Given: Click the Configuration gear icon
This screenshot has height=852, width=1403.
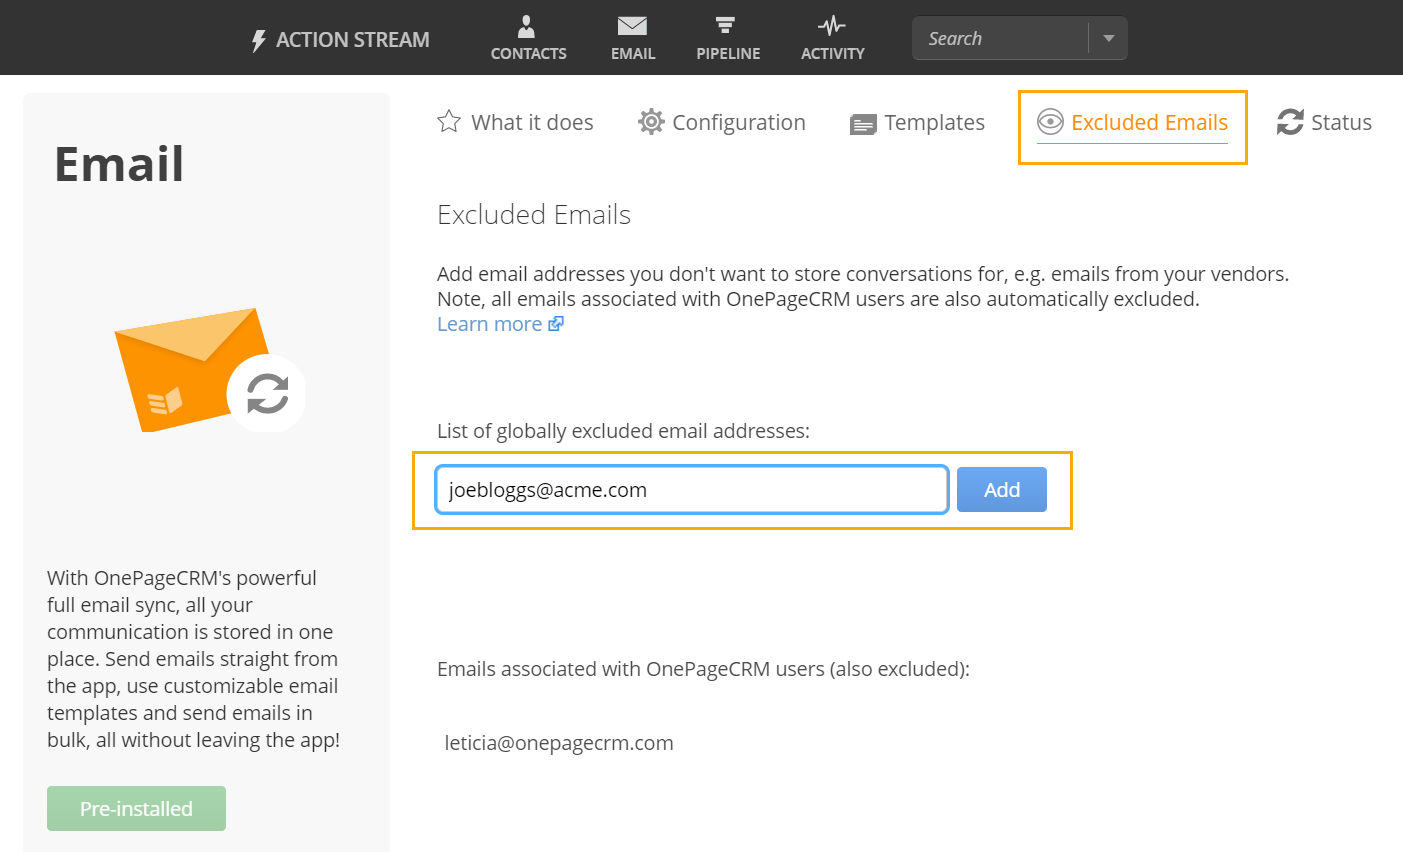Looking at the screenshot, I should (x=651, y=122).
